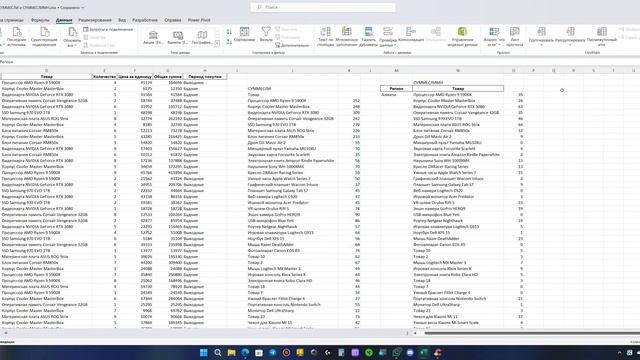Sort descending with the Z-A icon
The width and height of the screenshot is (640, 360).
(x=229, y=41)
